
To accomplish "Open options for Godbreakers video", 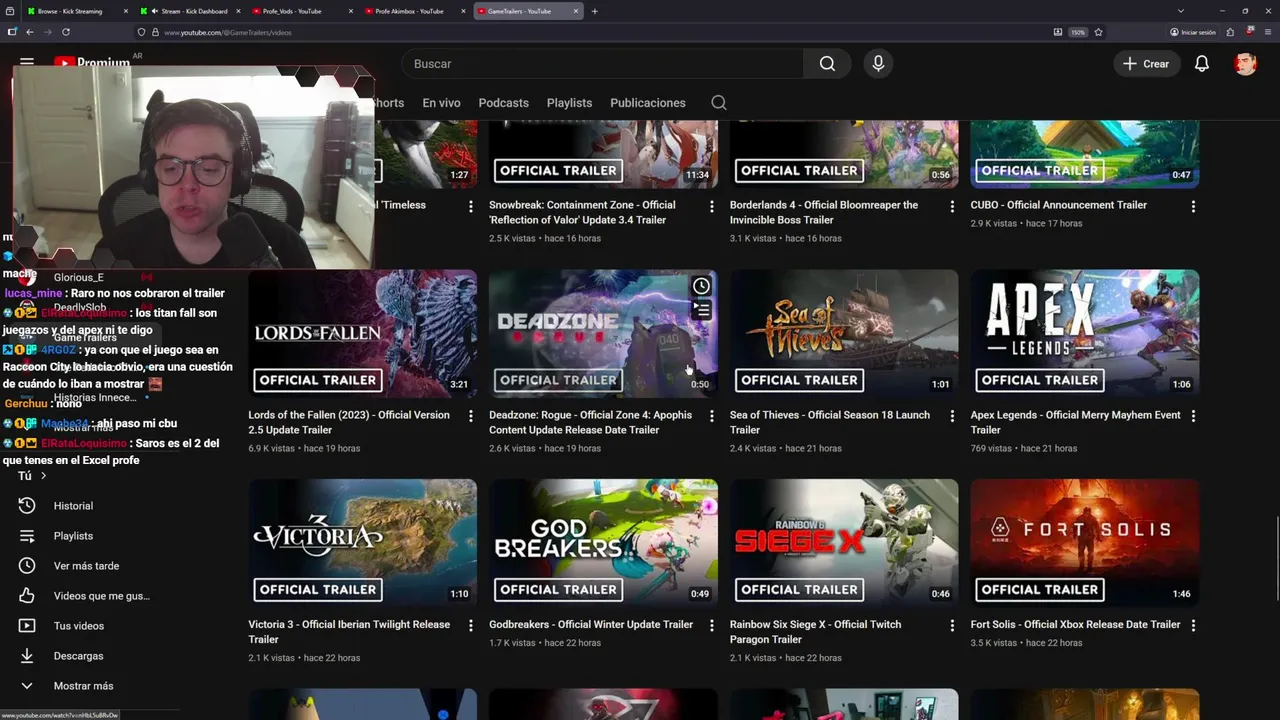I will (712, 625).
